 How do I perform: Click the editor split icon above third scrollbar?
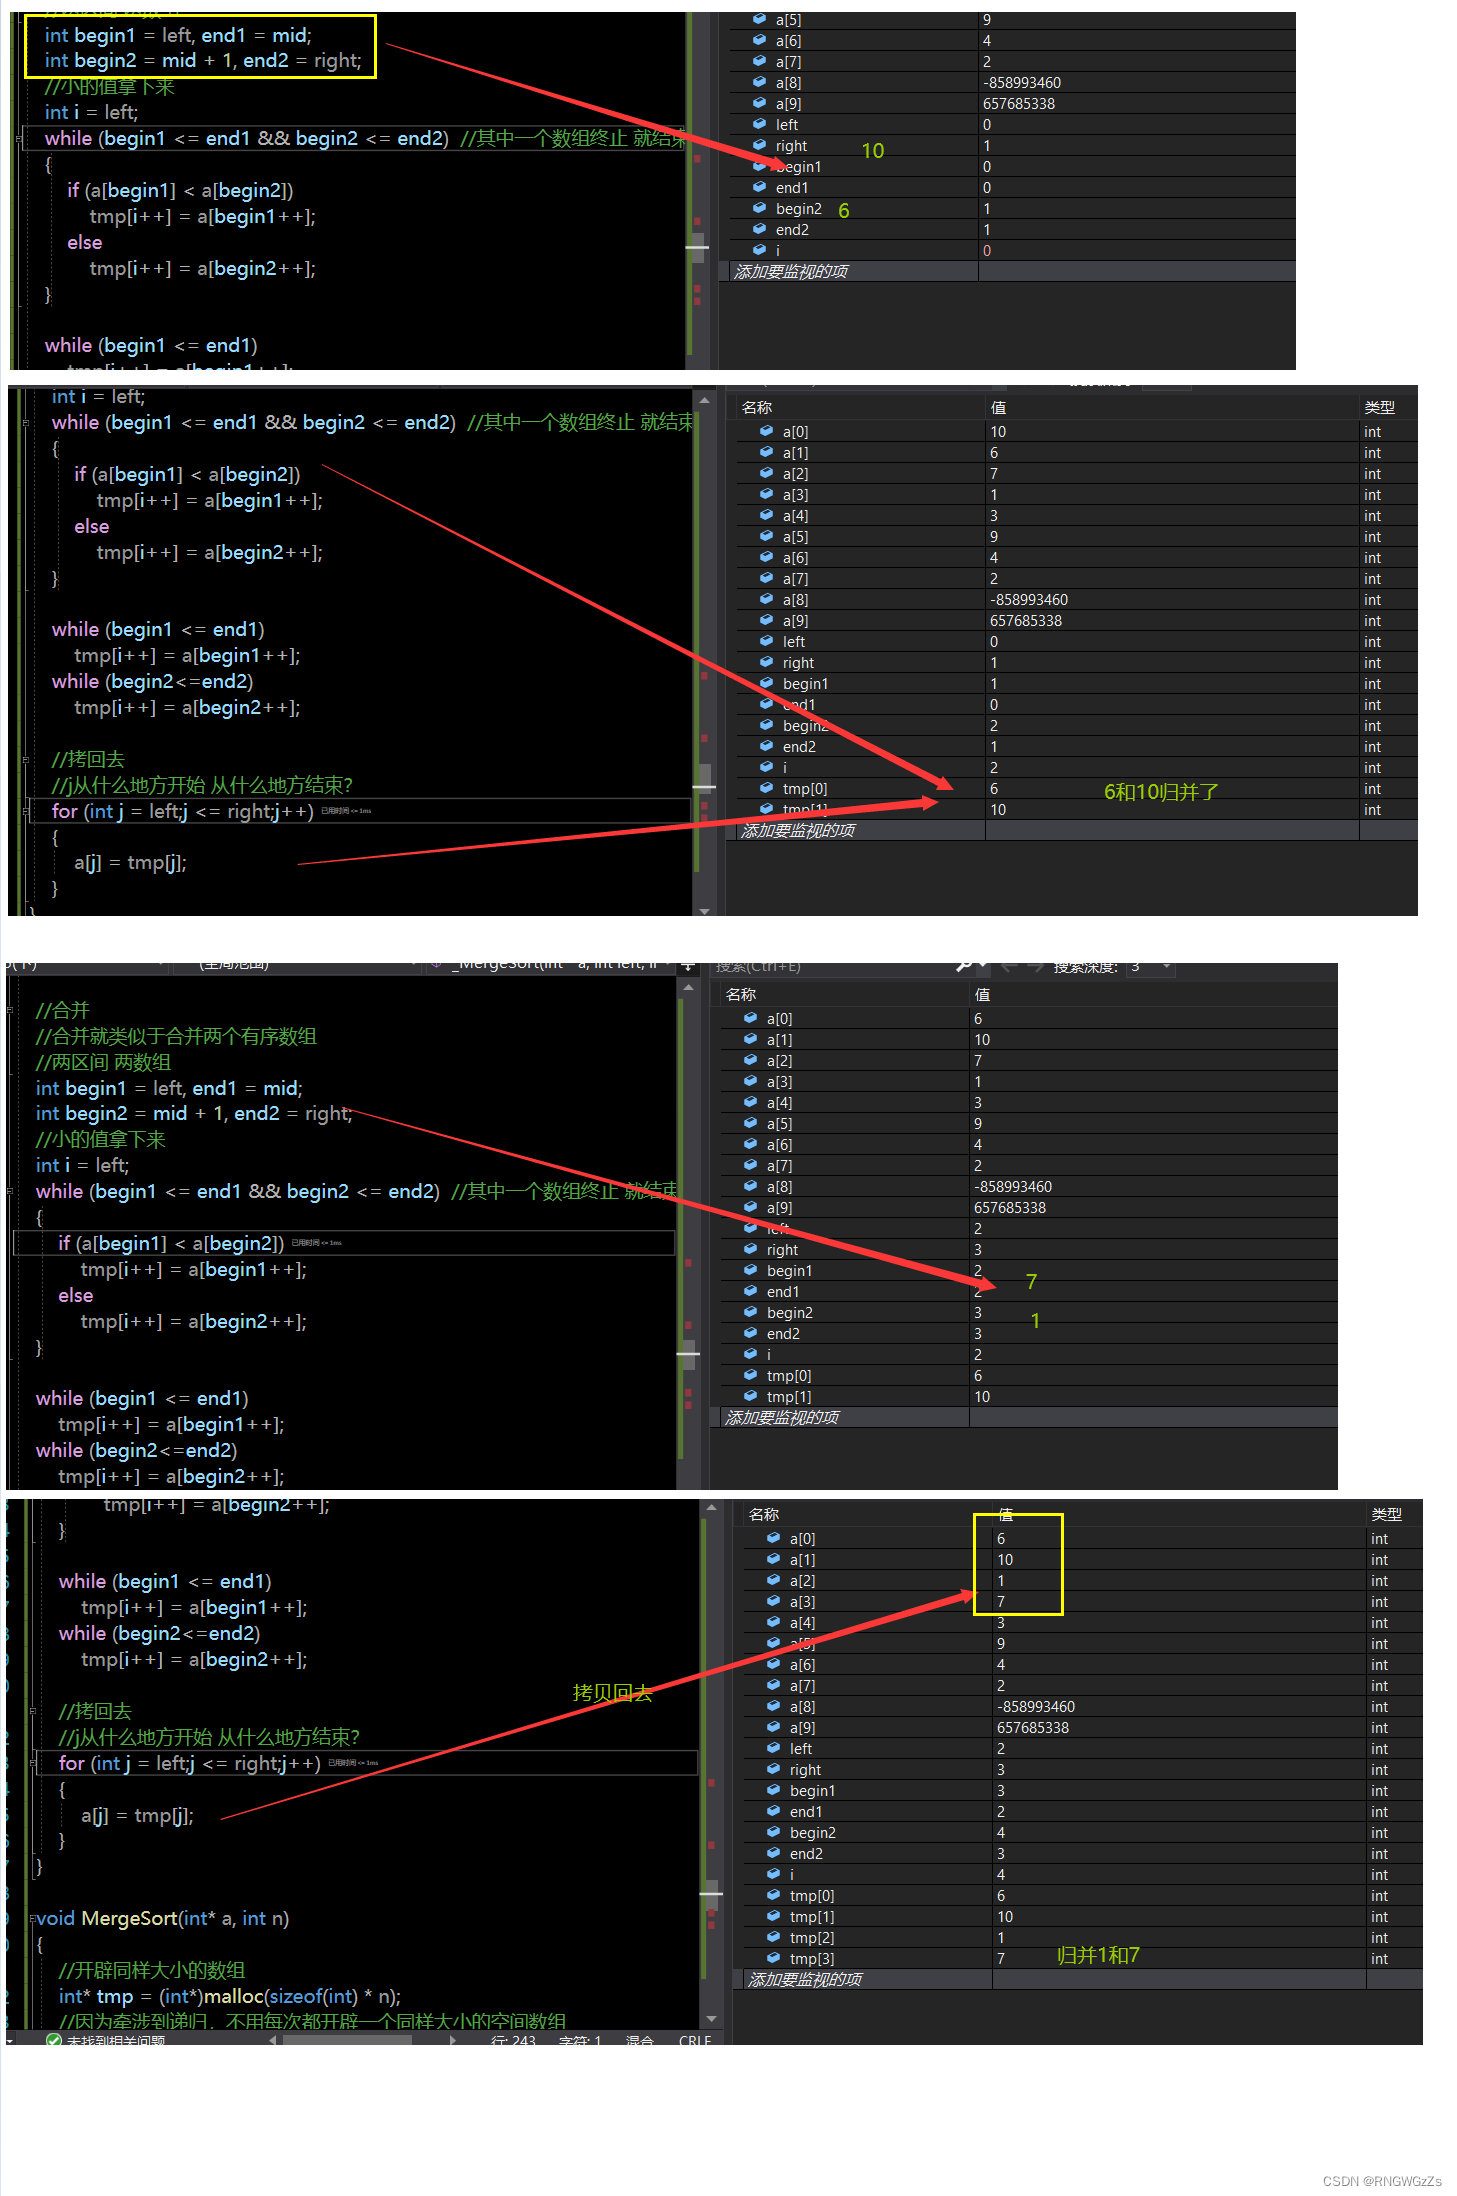[x=688, y=967]
